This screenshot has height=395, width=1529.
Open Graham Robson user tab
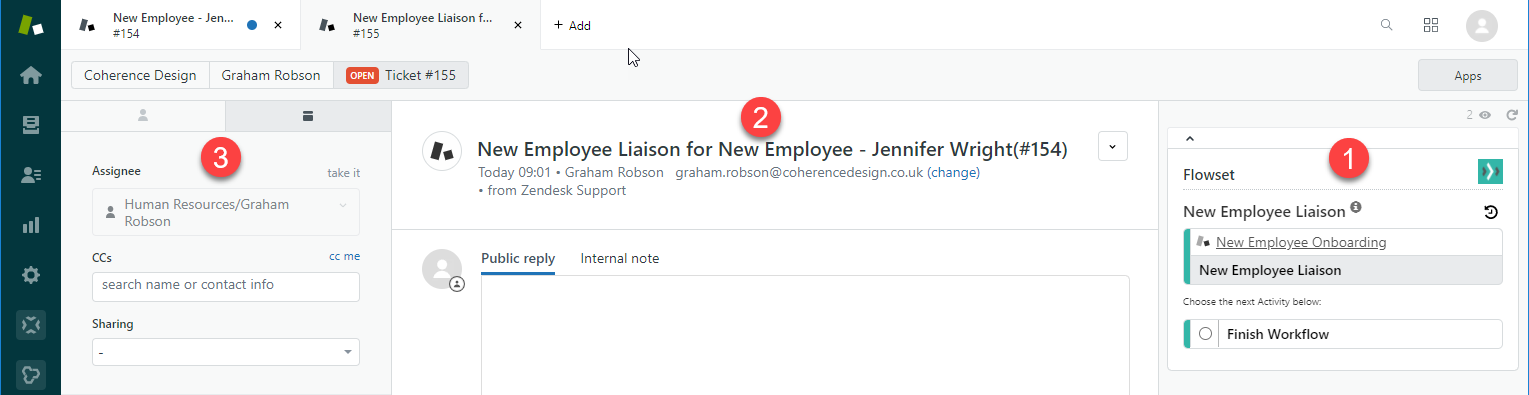point(271,75)
